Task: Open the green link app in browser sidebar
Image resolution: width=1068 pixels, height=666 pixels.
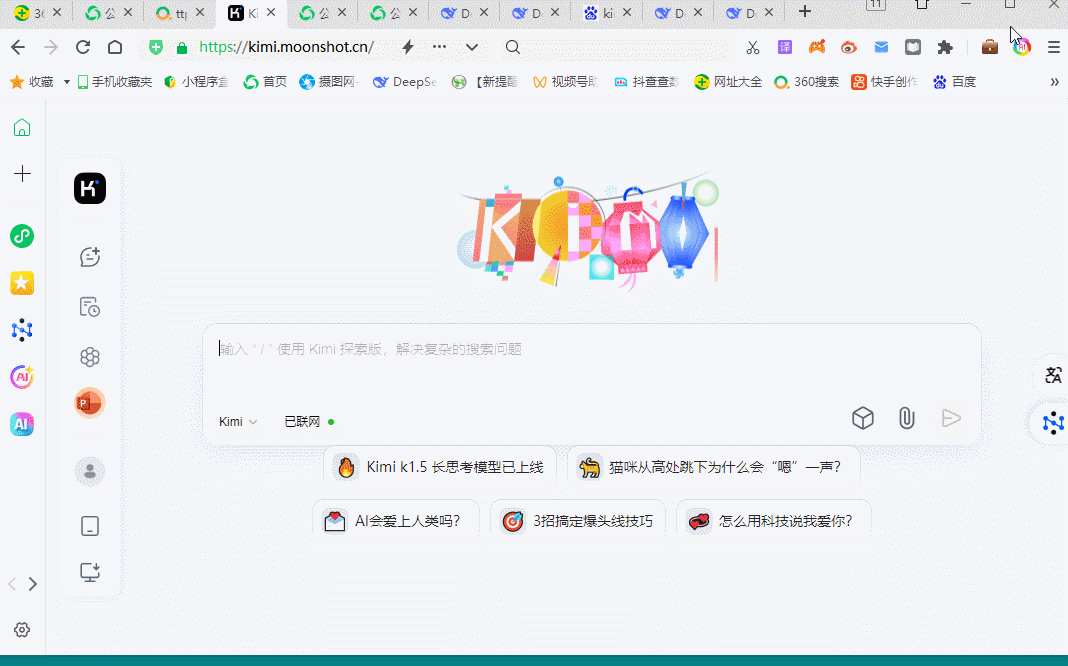Action: pos(22,236)
